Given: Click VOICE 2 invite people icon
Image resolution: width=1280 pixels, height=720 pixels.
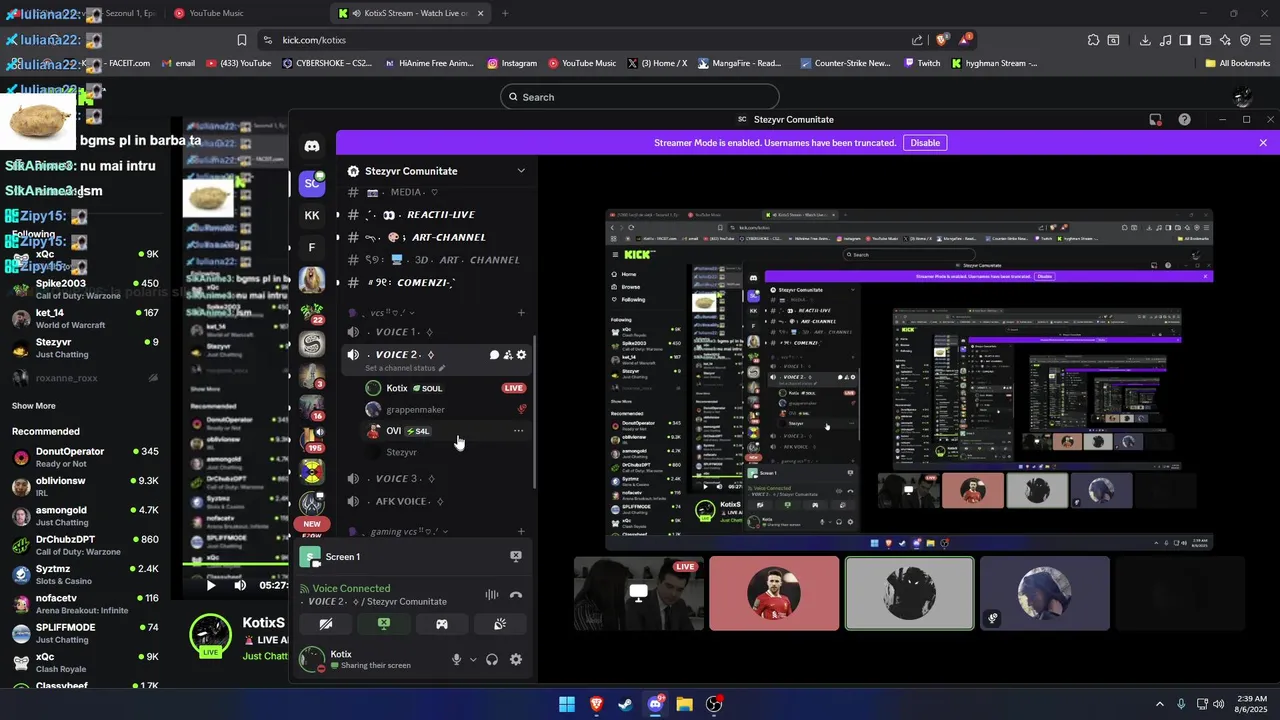Looking at the screenshot, I should pos(508,355).
